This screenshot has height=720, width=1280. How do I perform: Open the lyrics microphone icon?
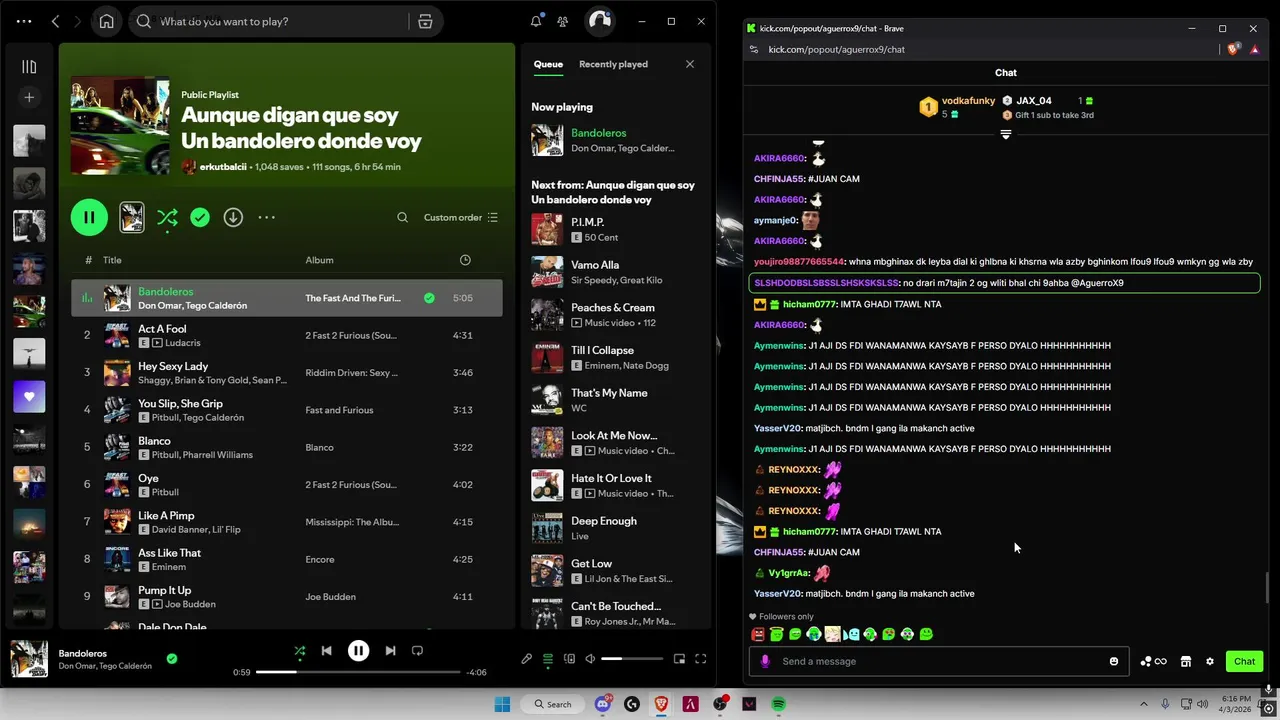click(526, 659)
